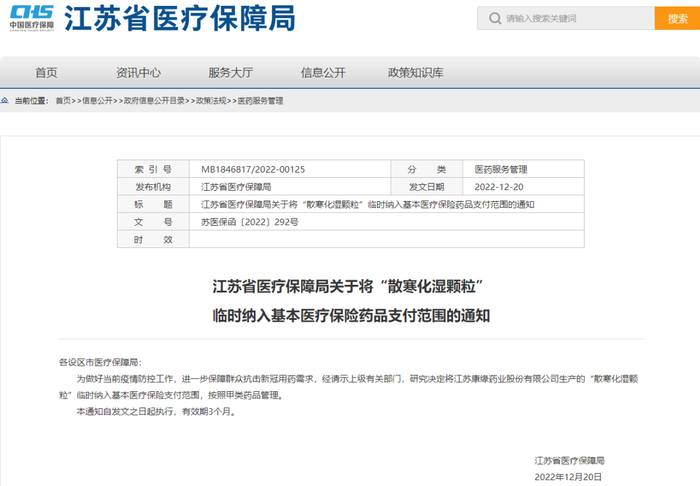Click the title cell in info table
Viewport: 700px width, 486px height.
coord(387,204)
